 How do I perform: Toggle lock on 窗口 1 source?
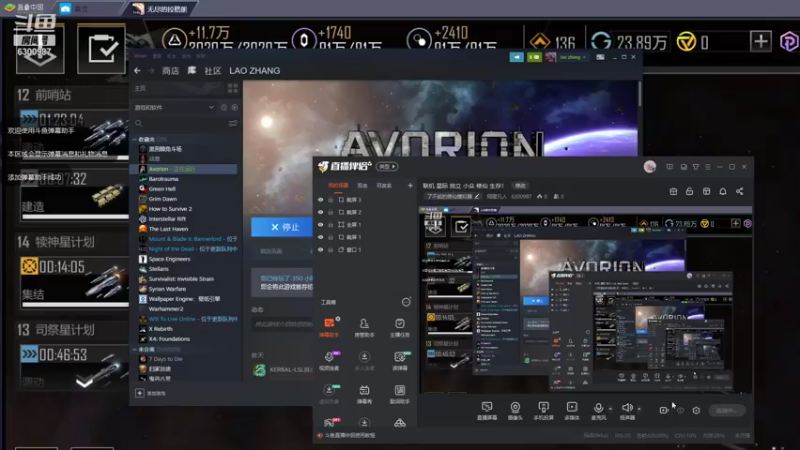[x=331, y=249]
